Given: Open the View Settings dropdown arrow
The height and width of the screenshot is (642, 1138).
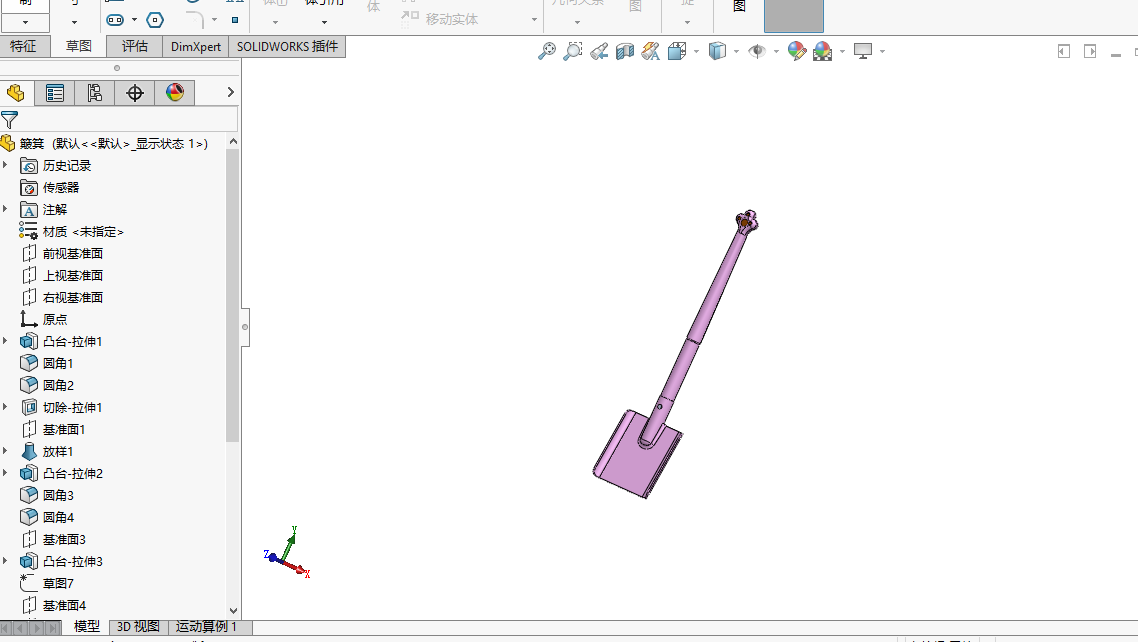Looking at the screenshot, I should point(882,52).
